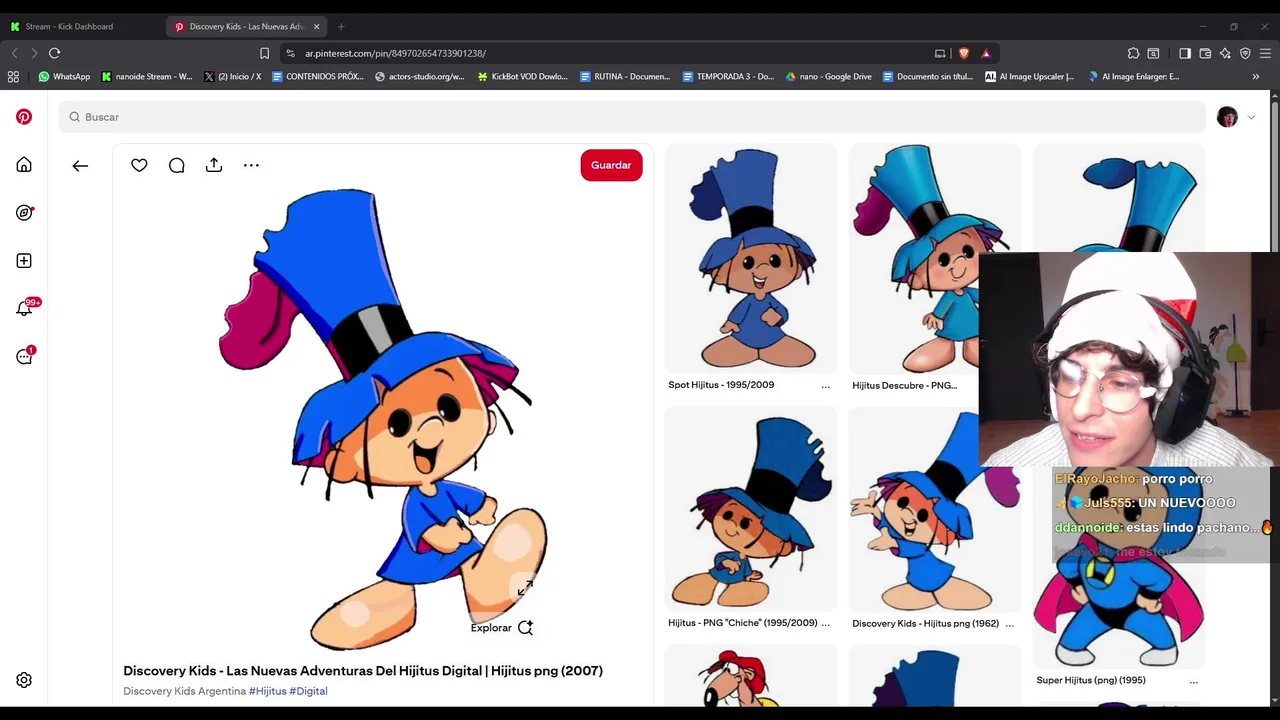
Task: Open the Explore compass icon in sidebar
Action: 24,213
